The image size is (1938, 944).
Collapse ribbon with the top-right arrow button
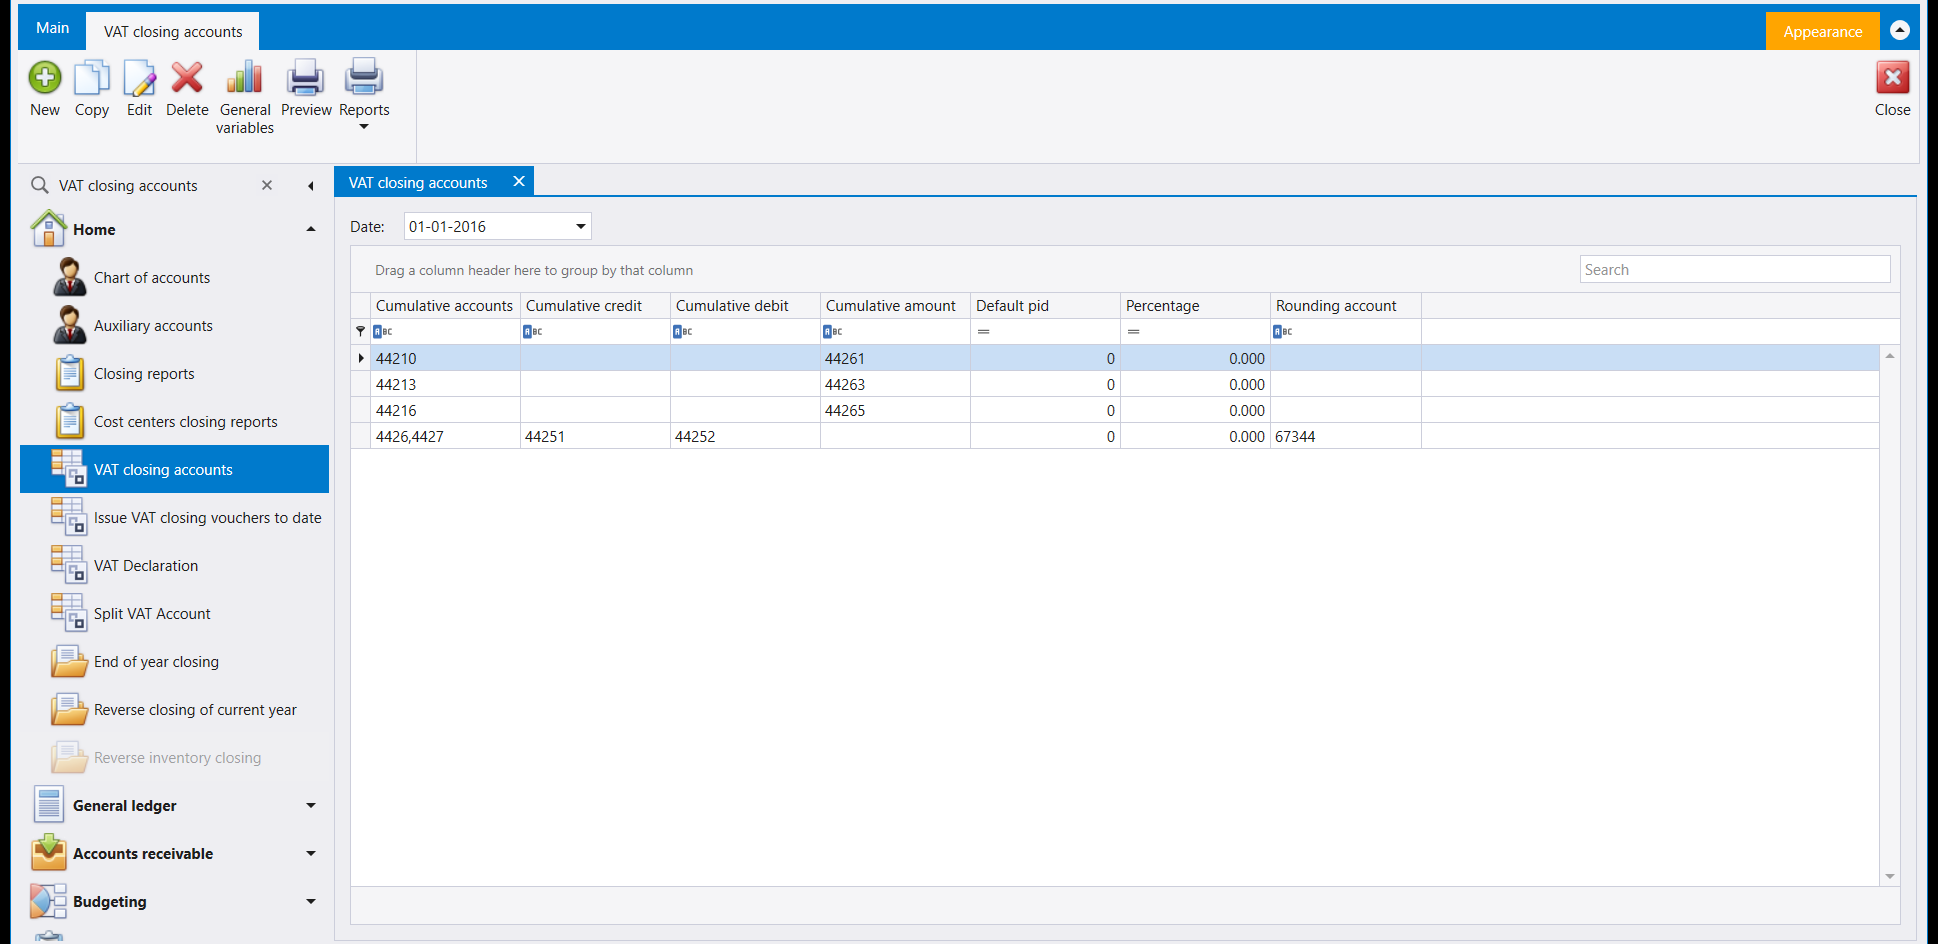[1900, 30]
